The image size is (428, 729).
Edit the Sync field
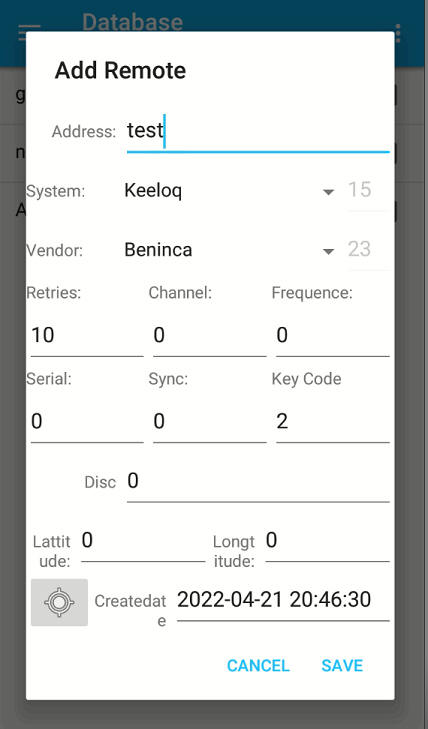coord(210,422)
